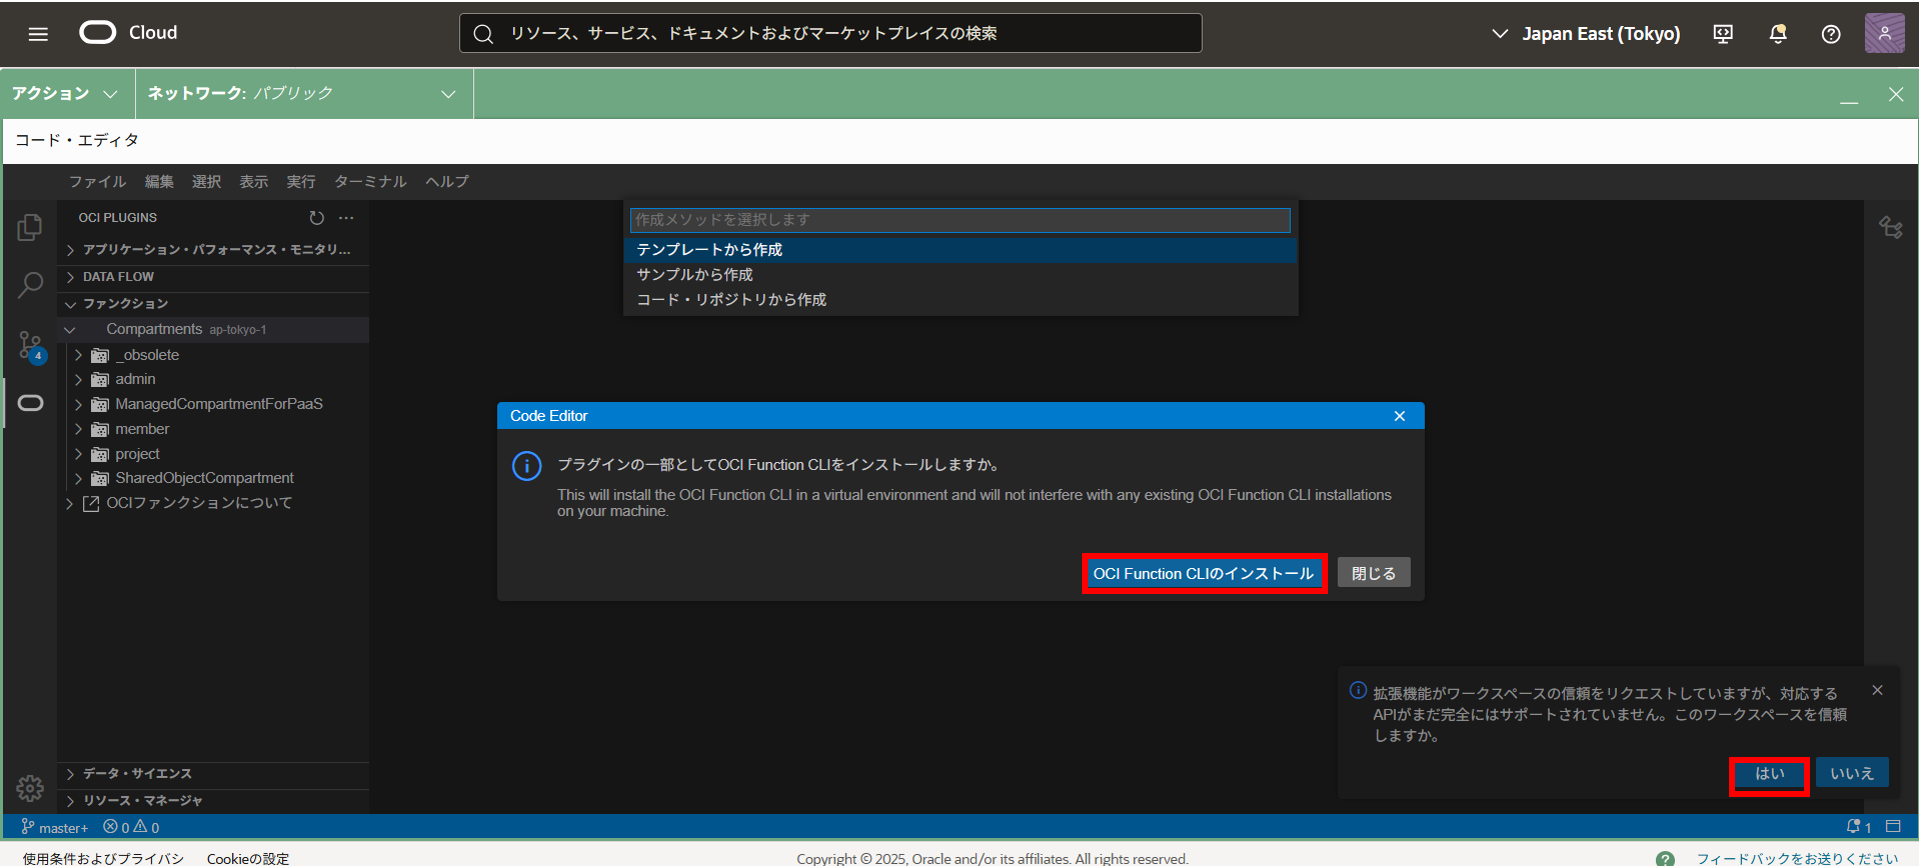1919x866 pixels.
Task: Toggle the panel layout icon in status bar
Action: [x=1894, y=827]
